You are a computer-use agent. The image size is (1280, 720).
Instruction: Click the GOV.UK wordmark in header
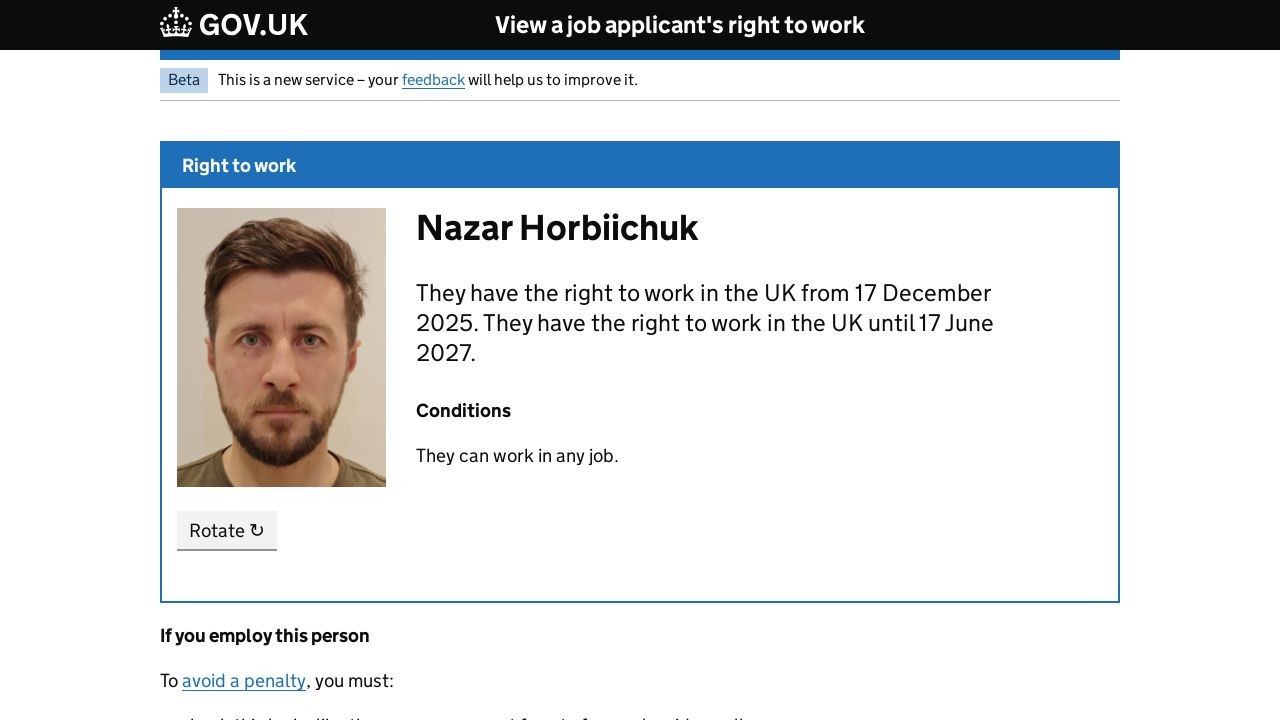(x=253, y=25)
